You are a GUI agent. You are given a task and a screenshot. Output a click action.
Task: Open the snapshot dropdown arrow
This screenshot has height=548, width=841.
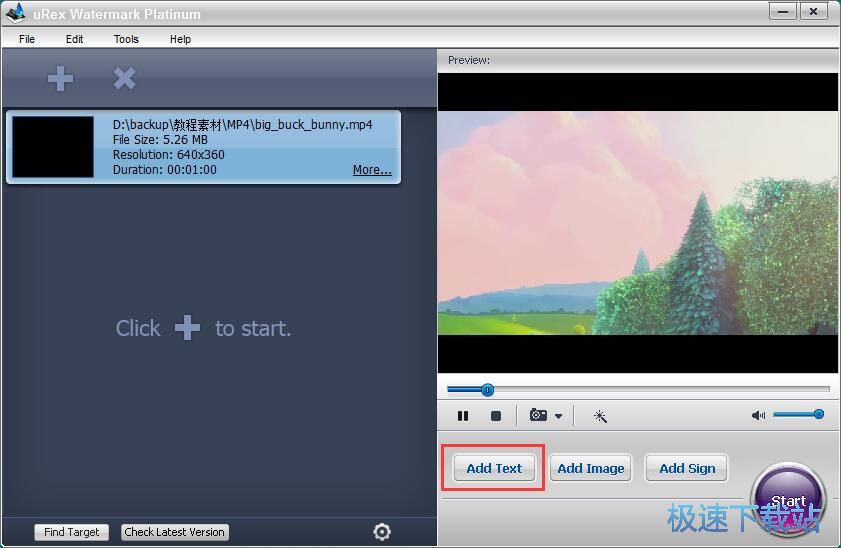[558, 416]
